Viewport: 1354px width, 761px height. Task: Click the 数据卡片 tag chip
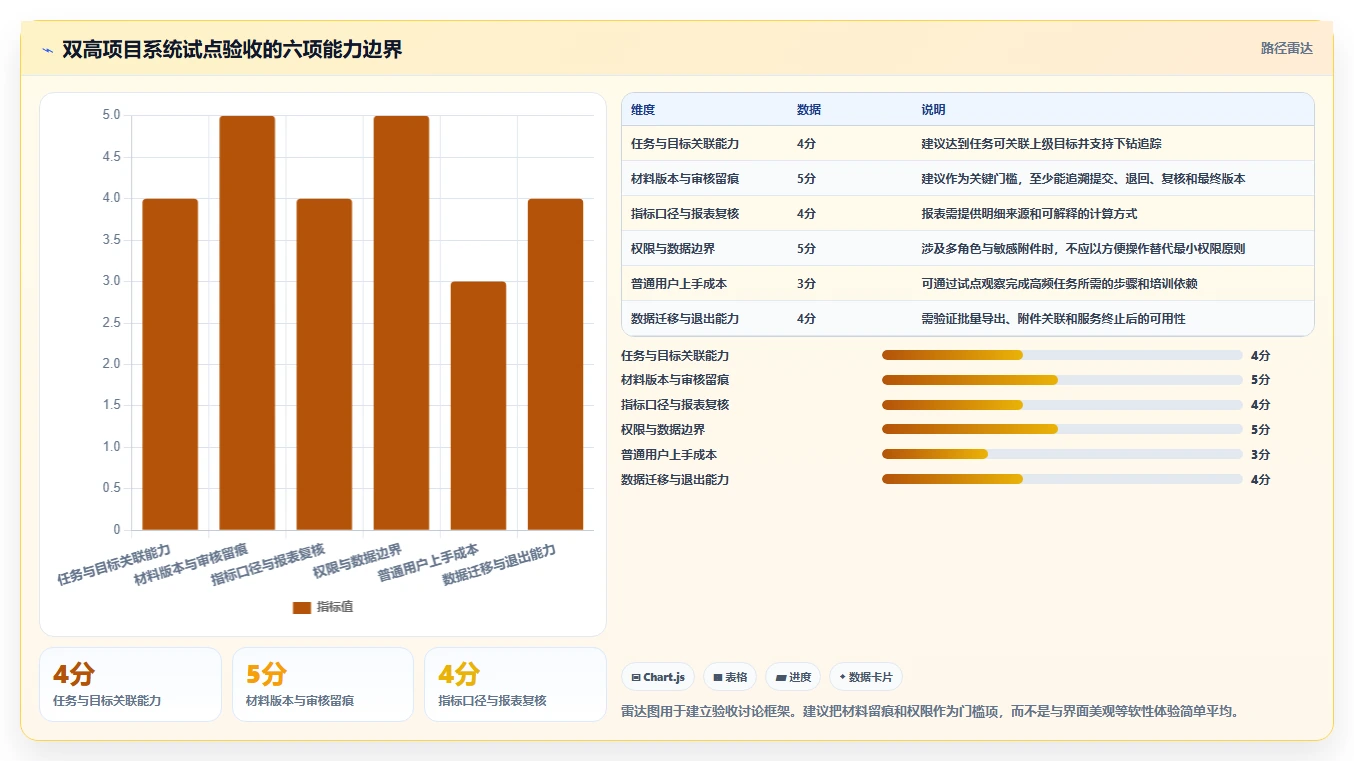coord(866,677)
